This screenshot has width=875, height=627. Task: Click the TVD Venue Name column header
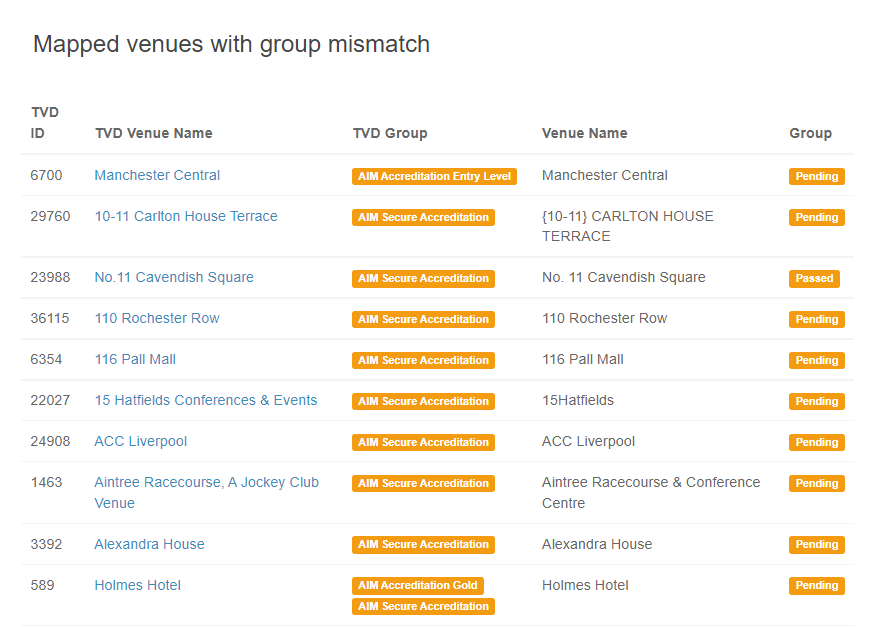tap(153, 133)
